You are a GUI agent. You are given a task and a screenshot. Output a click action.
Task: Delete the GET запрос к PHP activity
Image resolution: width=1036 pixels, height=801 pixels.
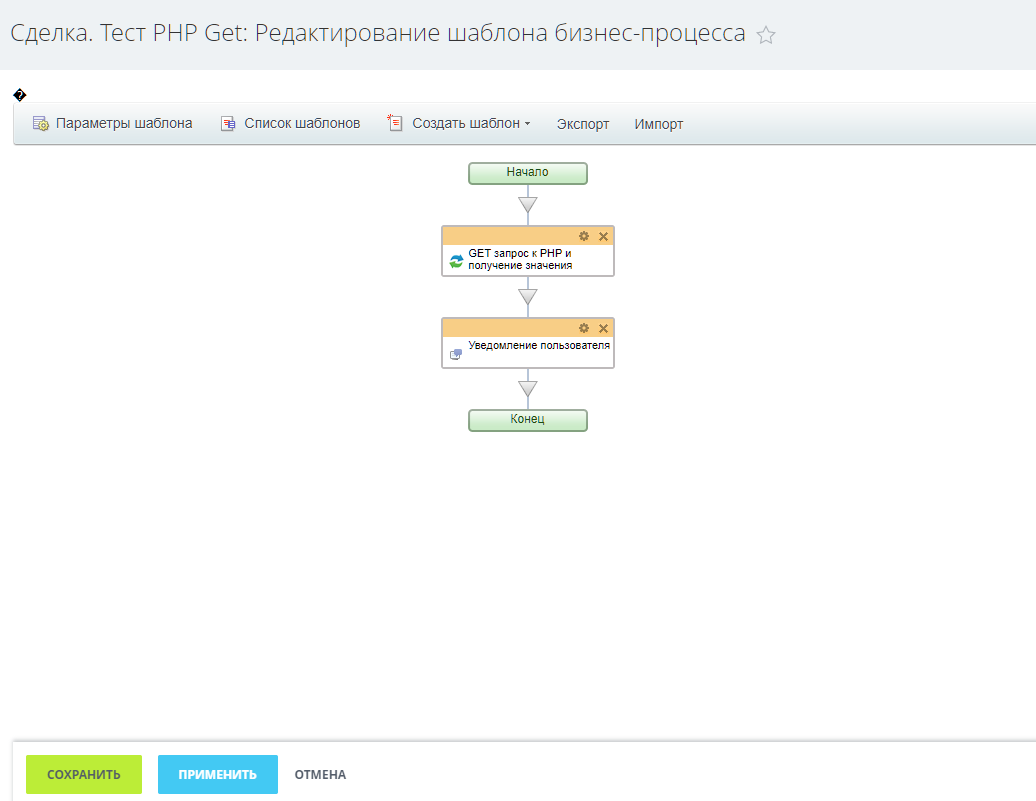pyautogui.click(x=603, y=236)
